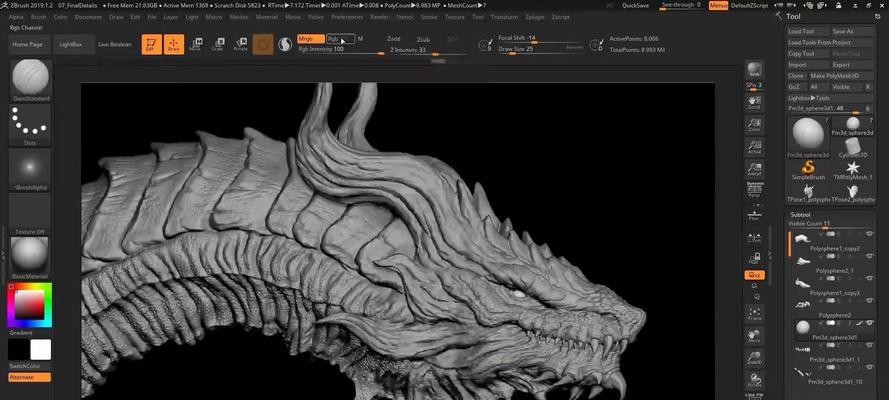
Task: Click the Zoom canvas icon
Action: pyautogui.click(x=754, y=125)
